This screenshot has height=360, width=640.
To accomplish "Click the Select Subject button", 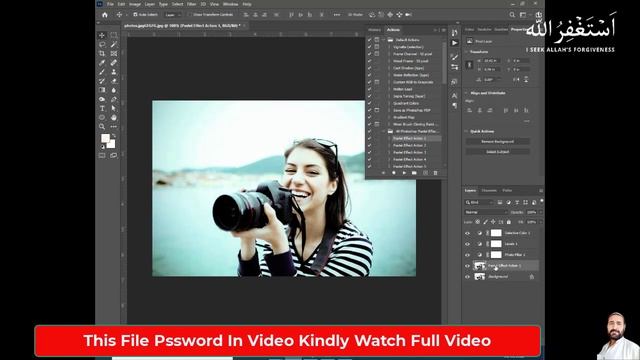I will pyautogui.click(x=498, y=152).
